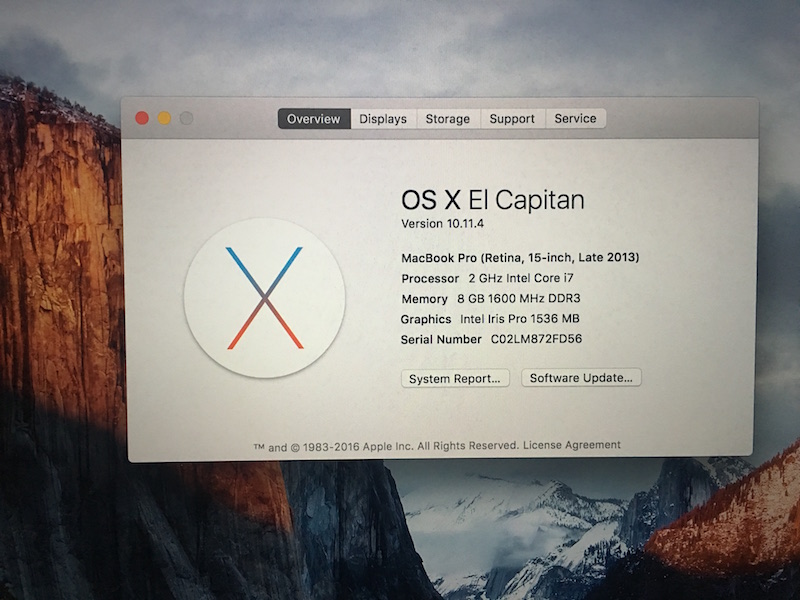Open the Displays tab
Viewport: 800px width, 600px height.
[x=383, y=119]
